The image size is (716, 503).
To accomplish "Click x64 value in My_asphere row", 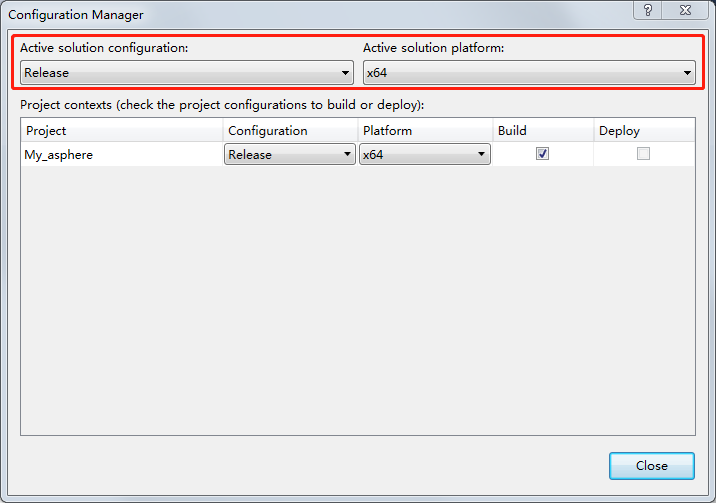I will tap(373, 155).
